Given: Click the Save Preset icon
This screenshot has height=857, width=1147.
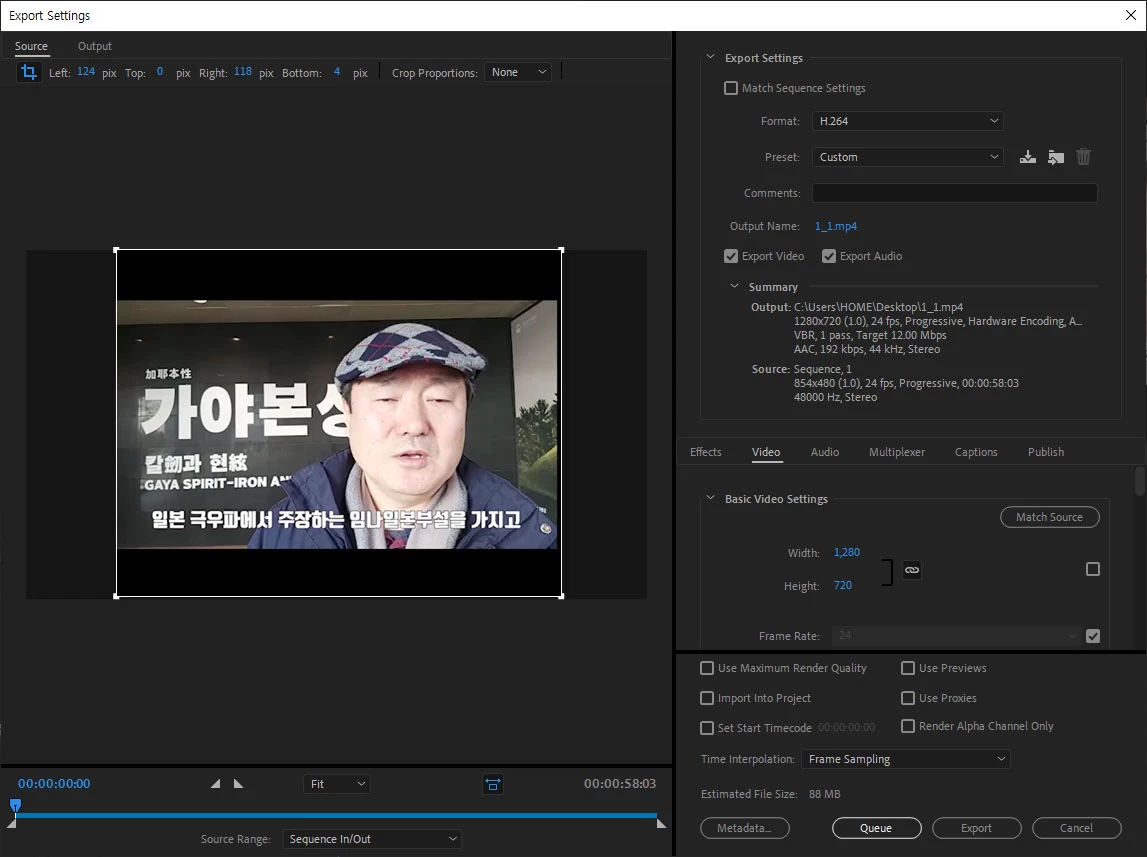Looking at the screenshot, I should [1027, 157].
